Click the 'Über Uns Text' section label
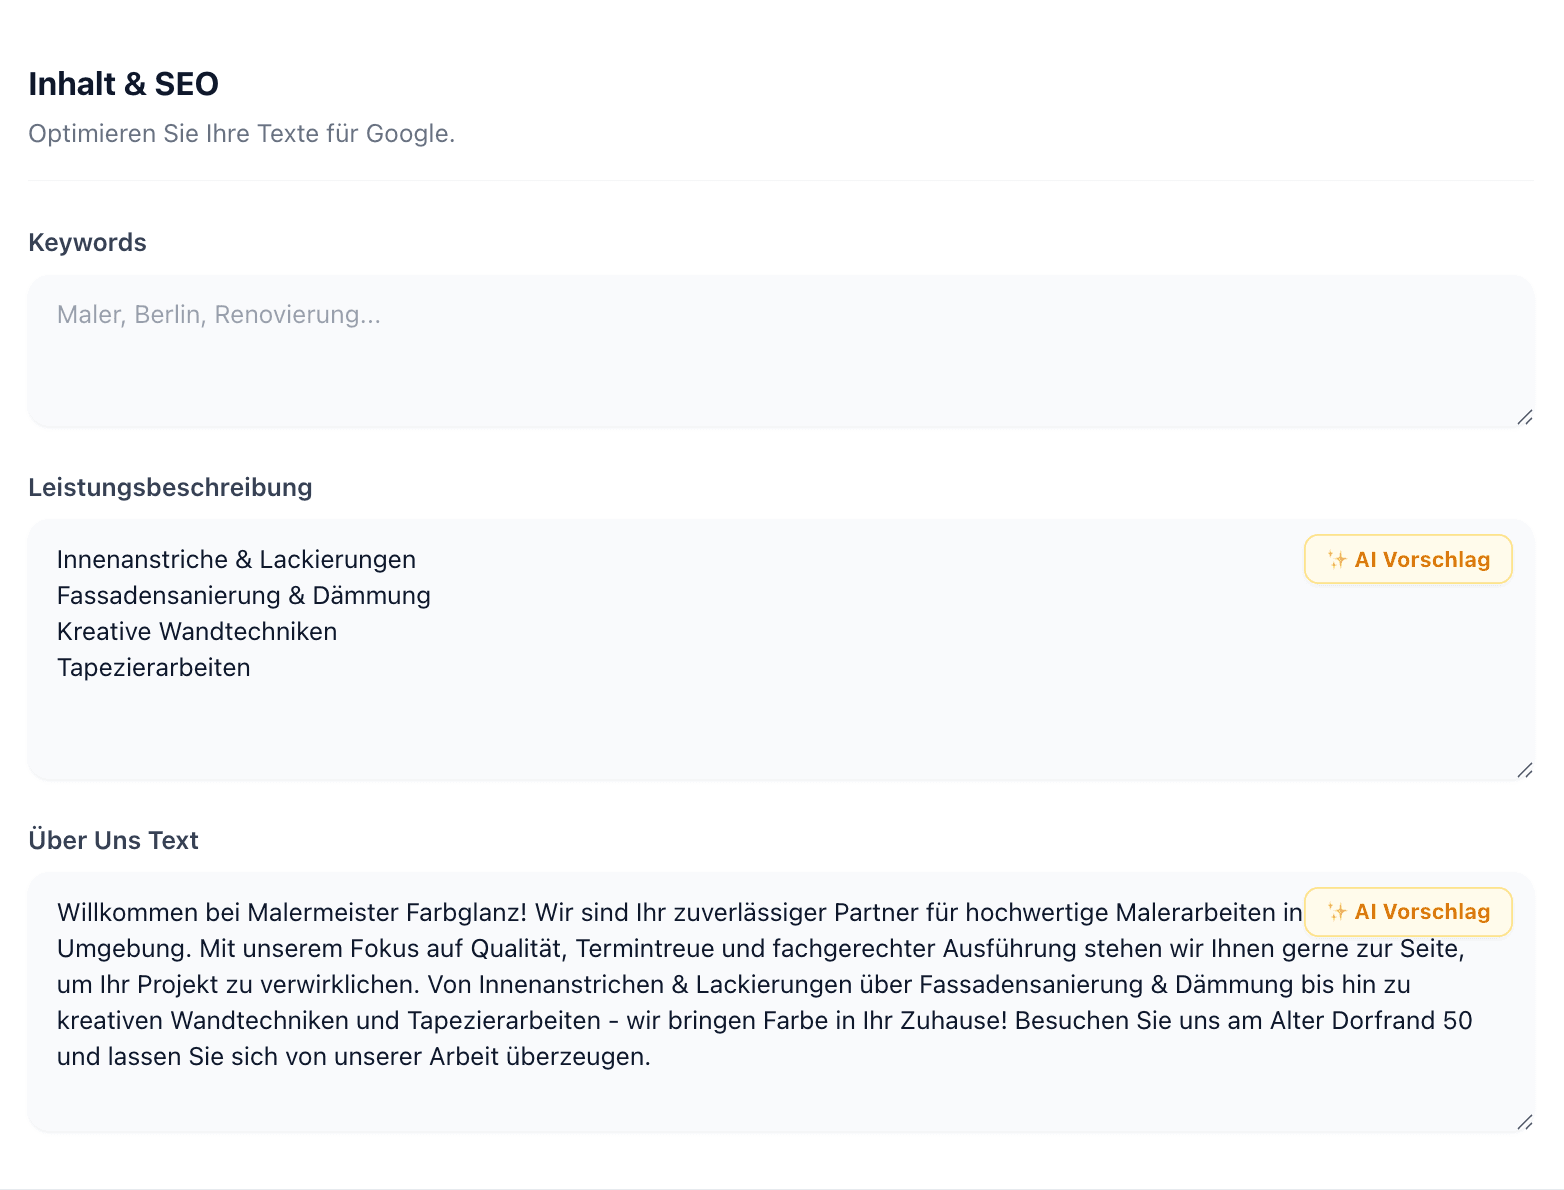The image size is (1564, 1190). point(113,839)
